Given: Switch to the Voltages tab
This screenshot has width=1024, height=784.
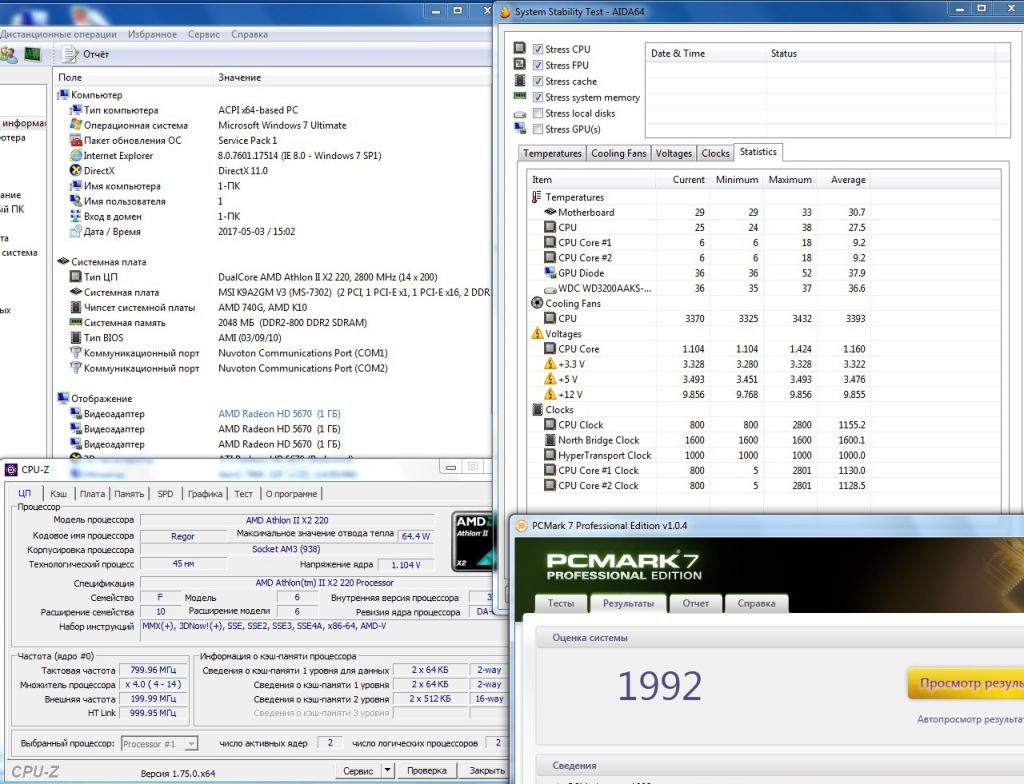Looking at the screenshot, I should click(673, 153).
